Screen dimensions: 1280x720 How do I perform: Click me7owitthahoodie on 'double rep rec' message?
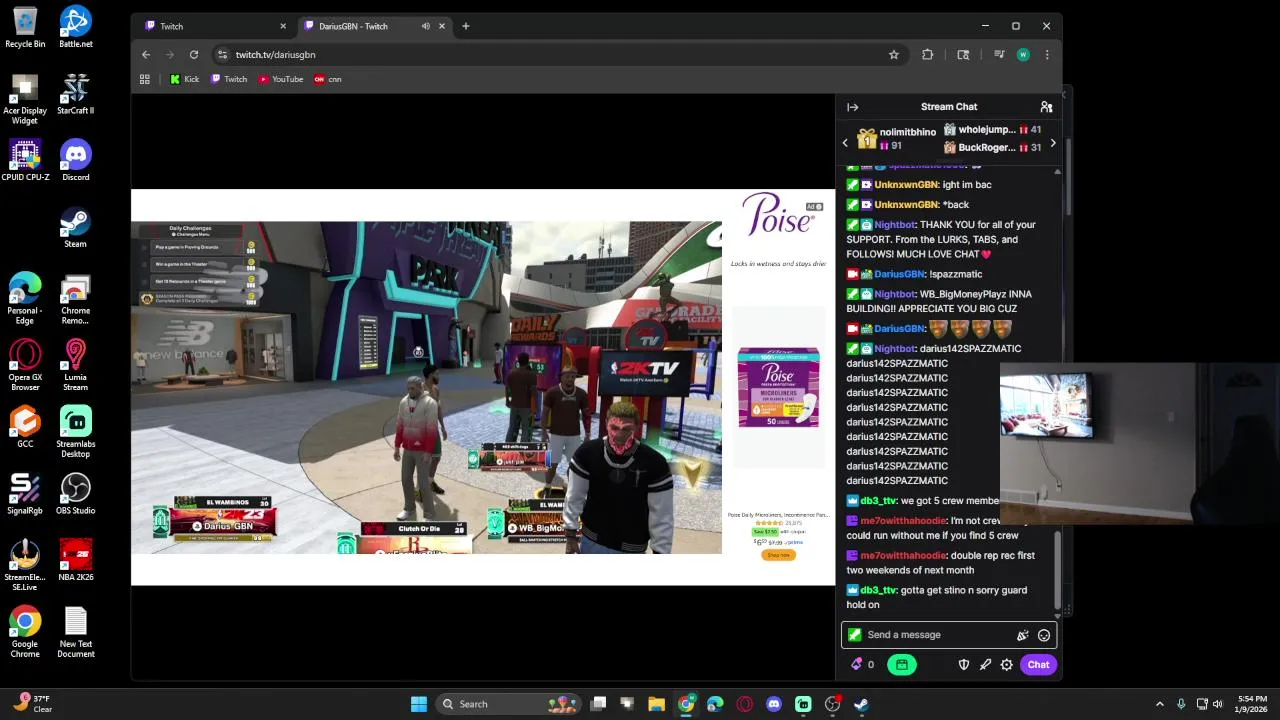(903, 556)
